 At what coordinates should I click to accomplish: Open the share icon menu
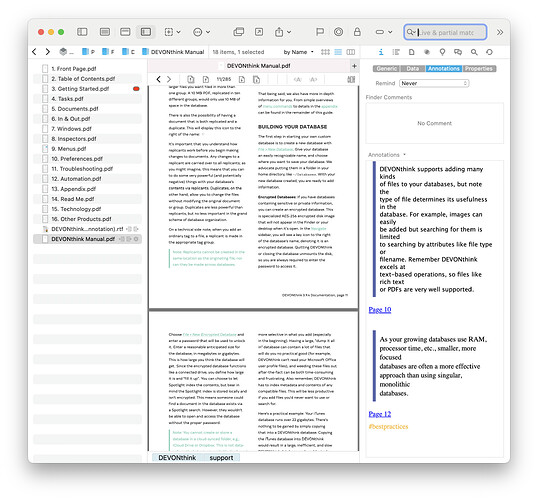pyautogui.click(x=283, y=32)
